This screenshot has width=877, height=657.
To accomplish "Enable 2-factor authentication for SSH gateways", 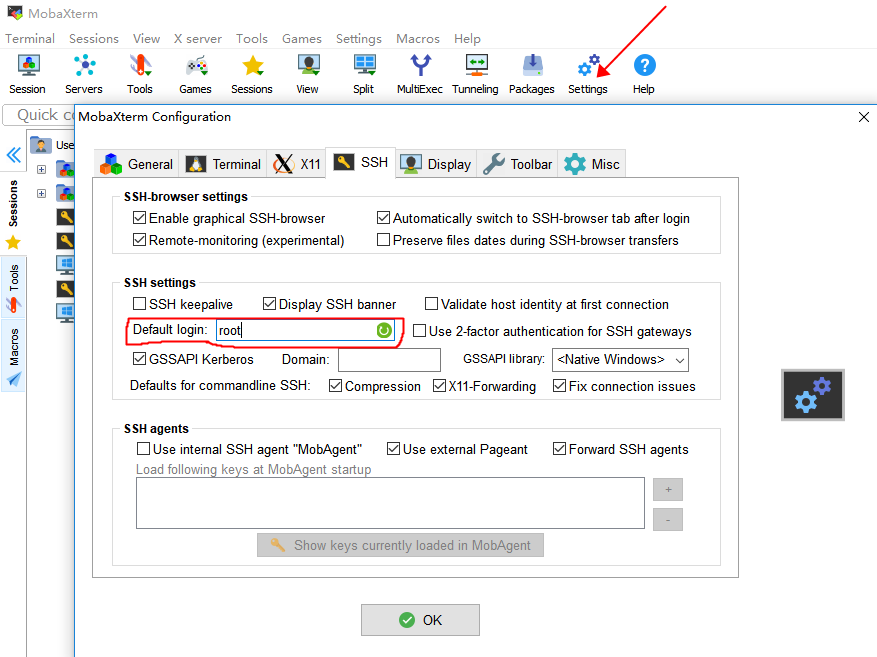I will [419, 331].
